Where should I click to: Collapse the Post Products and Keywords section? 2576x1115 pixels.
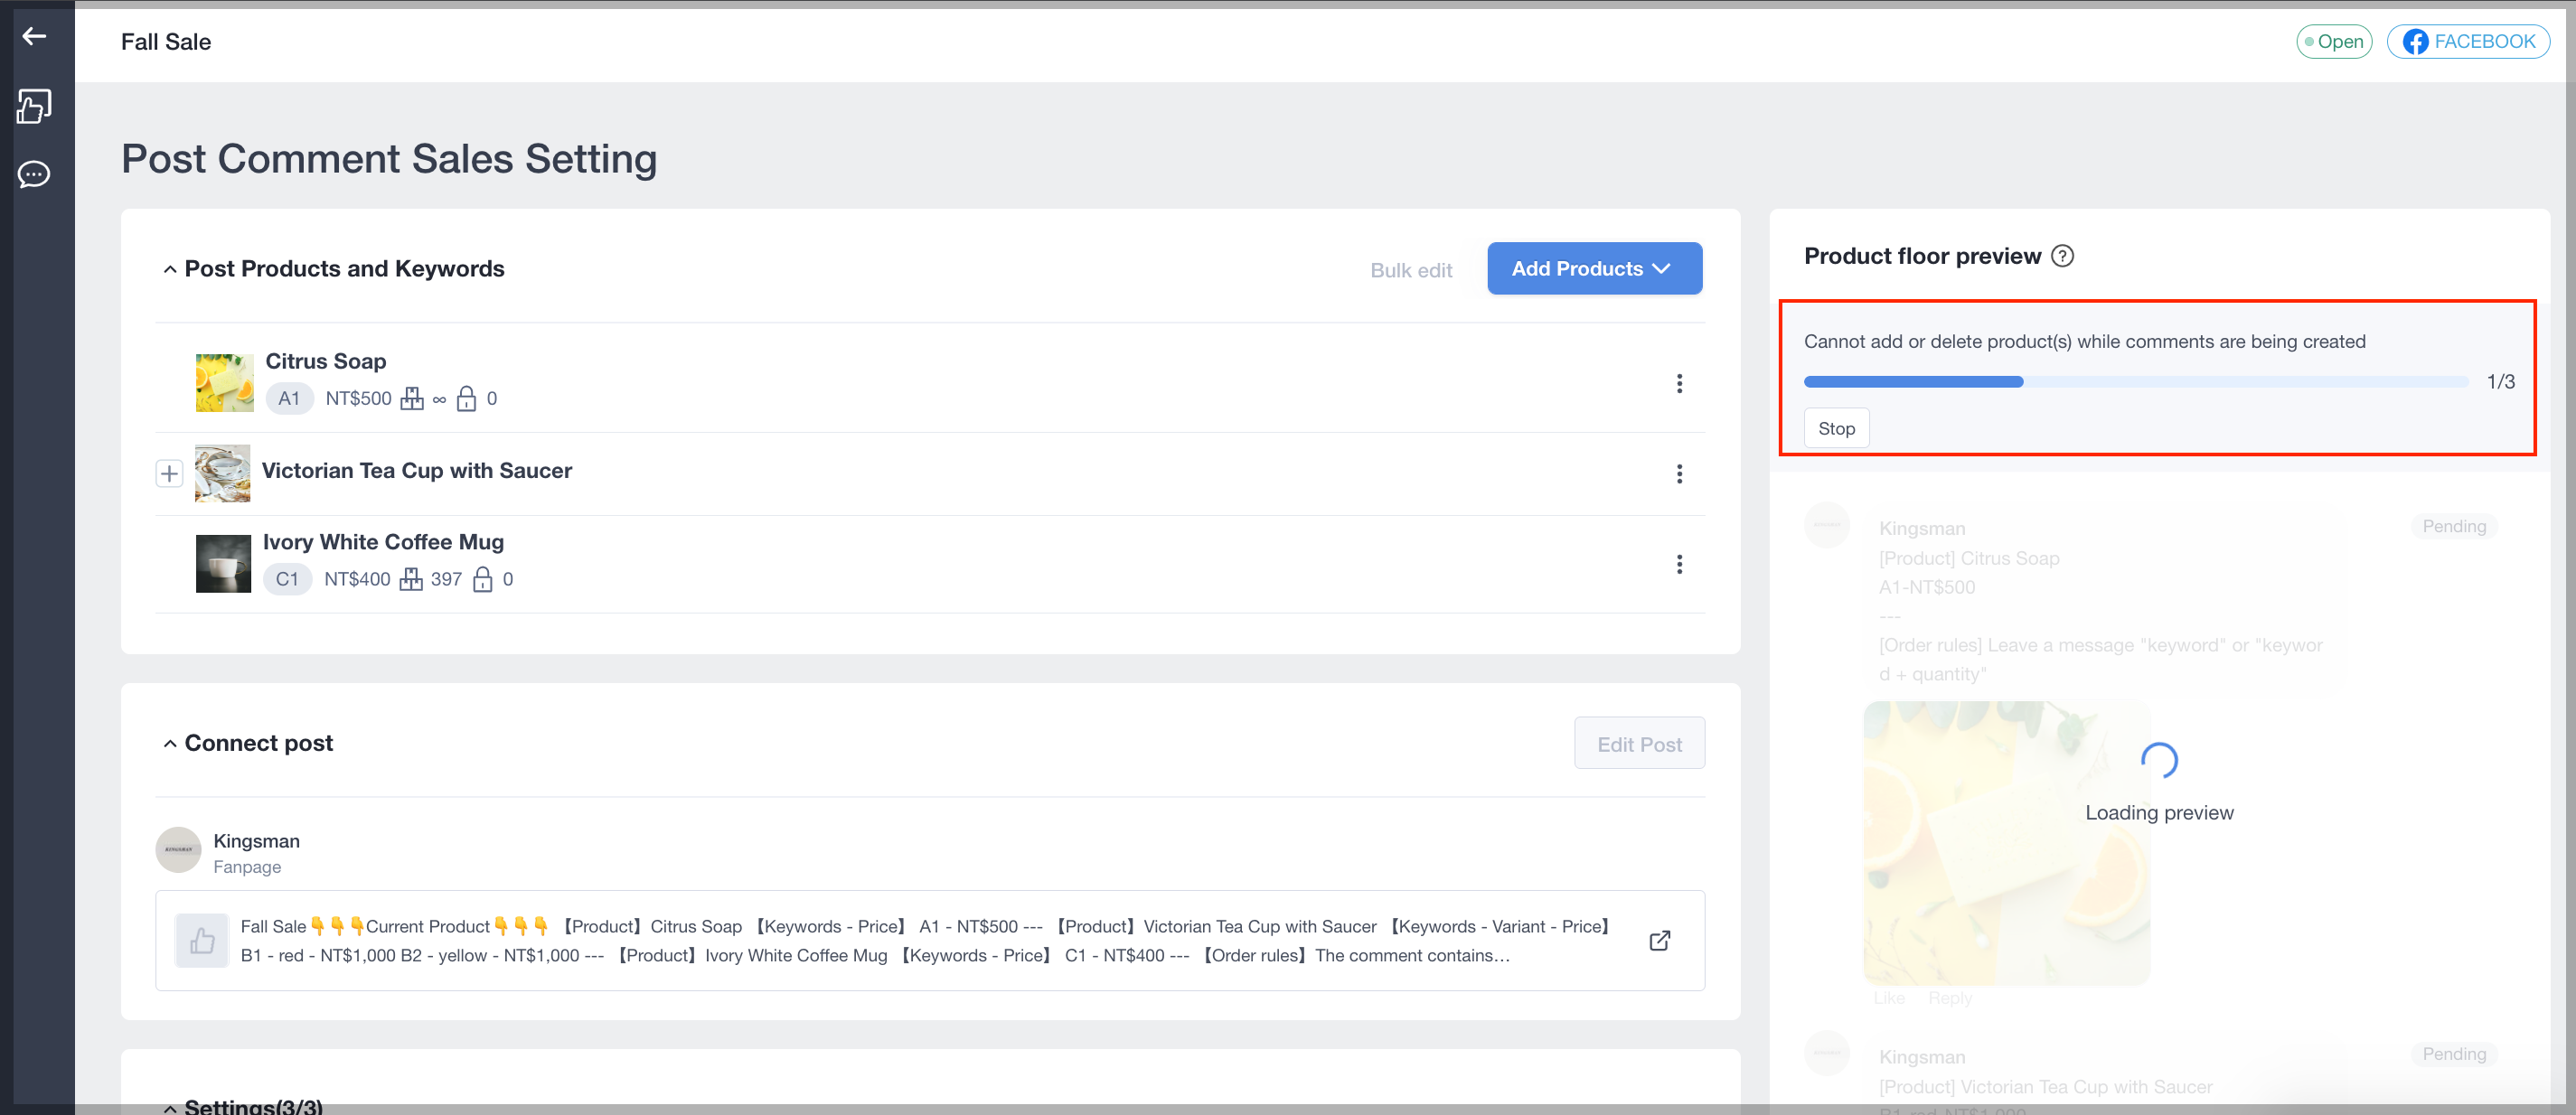click(170, 270)
